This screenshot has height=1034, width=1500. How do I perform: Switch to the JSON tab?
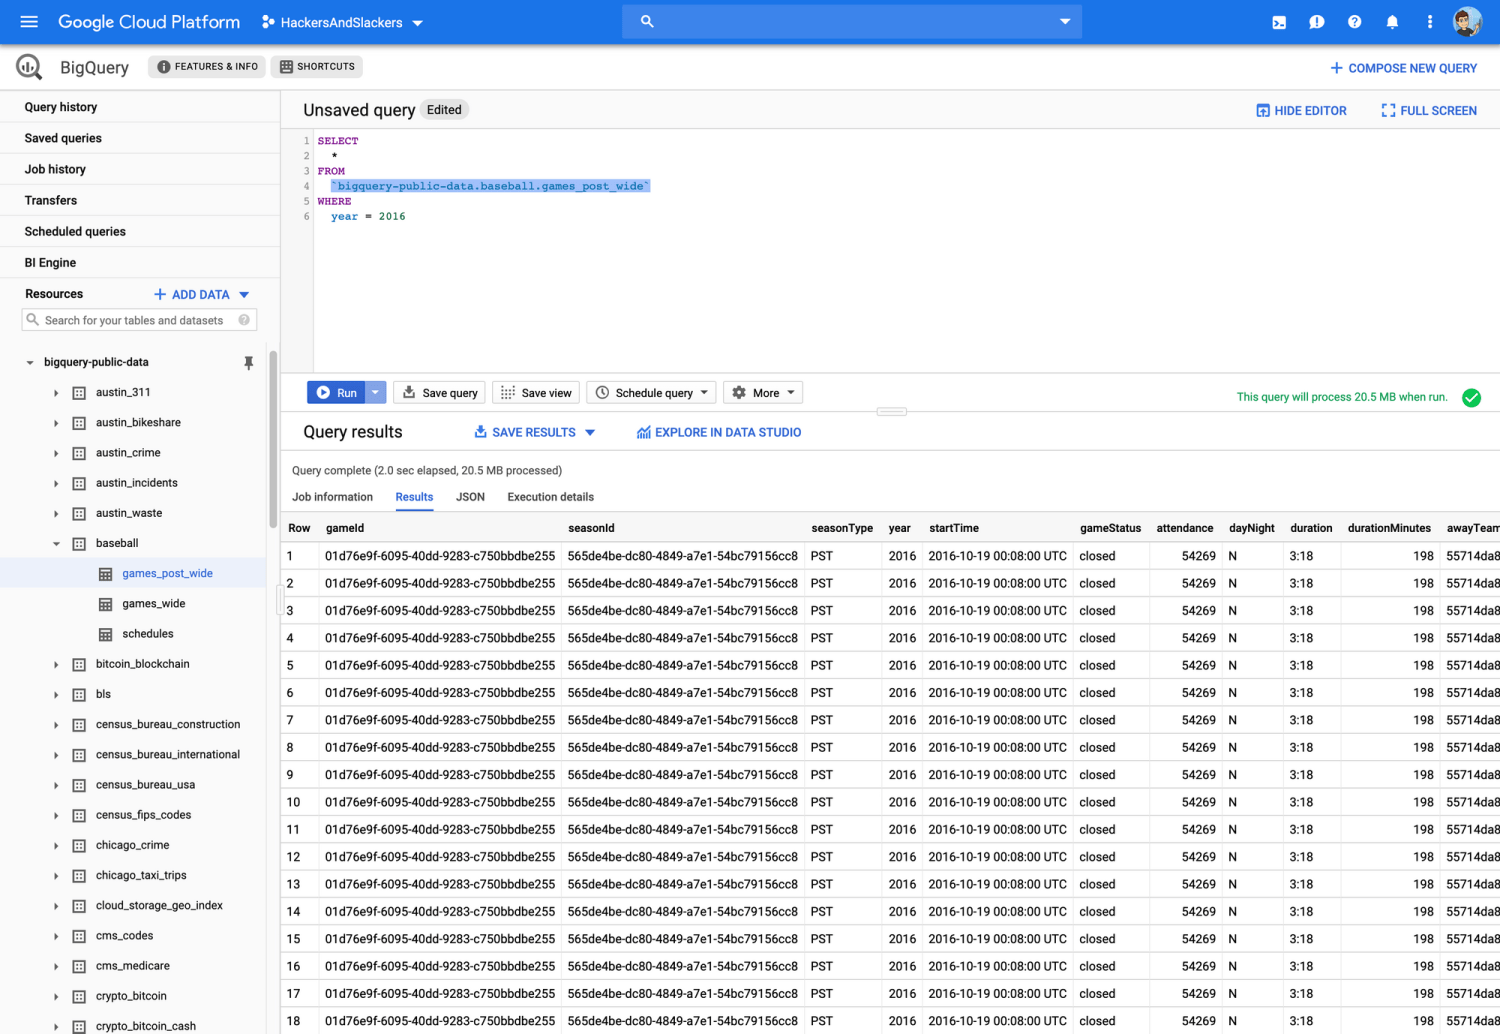(470, 497)
